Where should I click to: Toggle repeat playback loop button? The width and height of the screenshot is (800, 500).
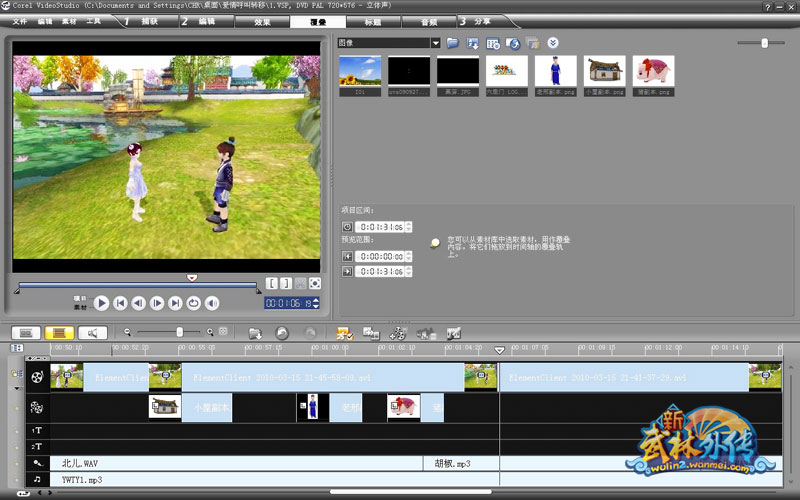coord(193,303)
